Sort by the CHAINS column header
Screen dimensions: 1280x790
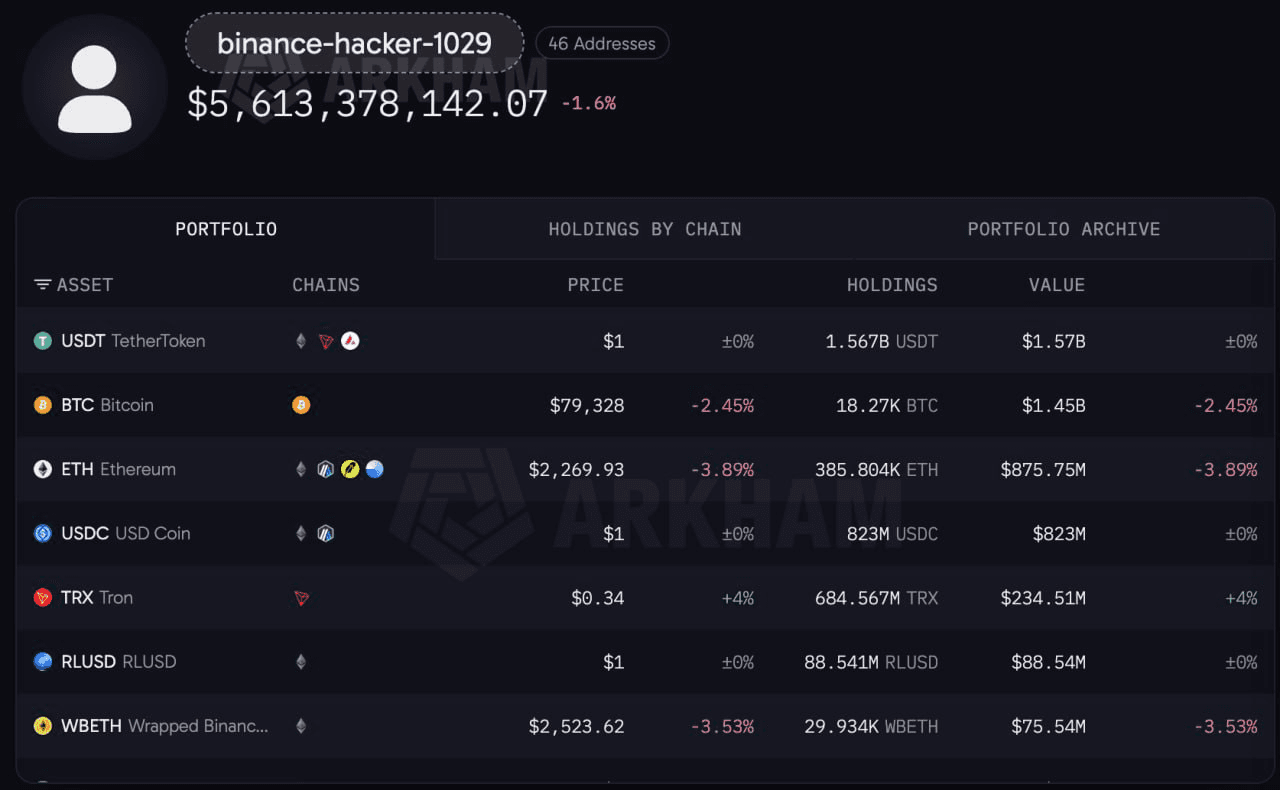point(326,285)
